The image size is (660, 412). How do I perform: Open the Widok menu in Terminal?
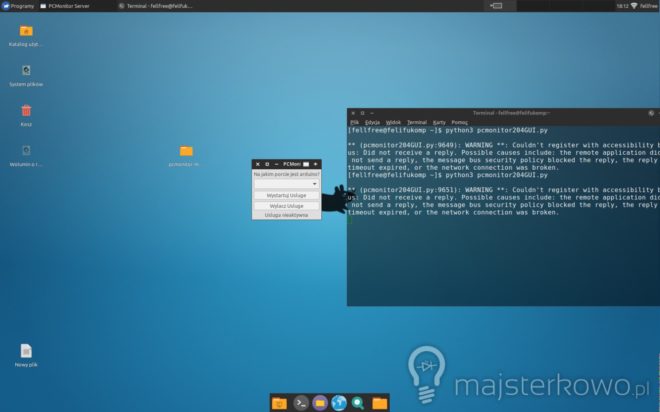393,122
